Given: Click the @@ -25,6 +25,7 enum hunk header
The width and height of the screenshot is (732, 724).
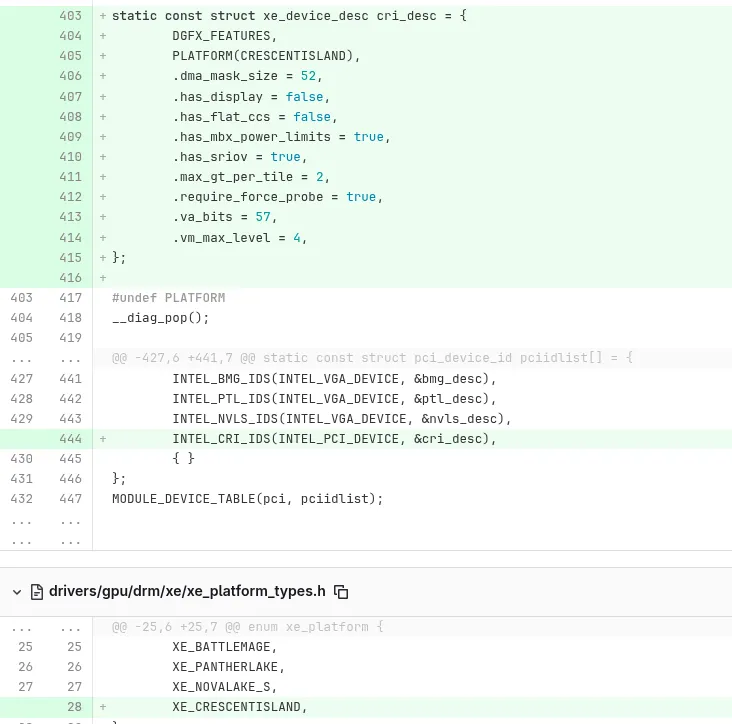Looking at the screenshot, I should [248, 627].
